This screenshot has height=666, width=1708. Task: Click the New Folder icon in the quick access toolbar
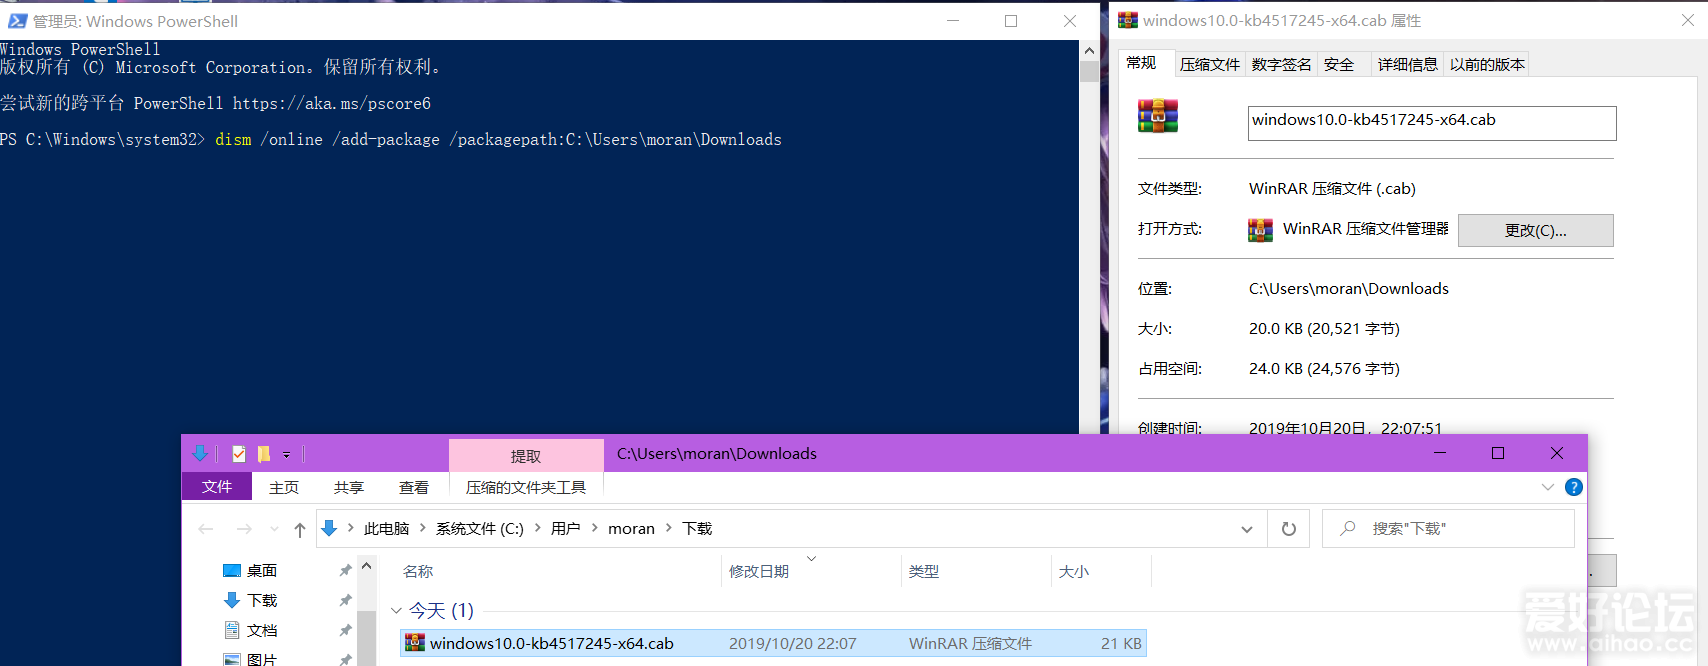(264, 454)
